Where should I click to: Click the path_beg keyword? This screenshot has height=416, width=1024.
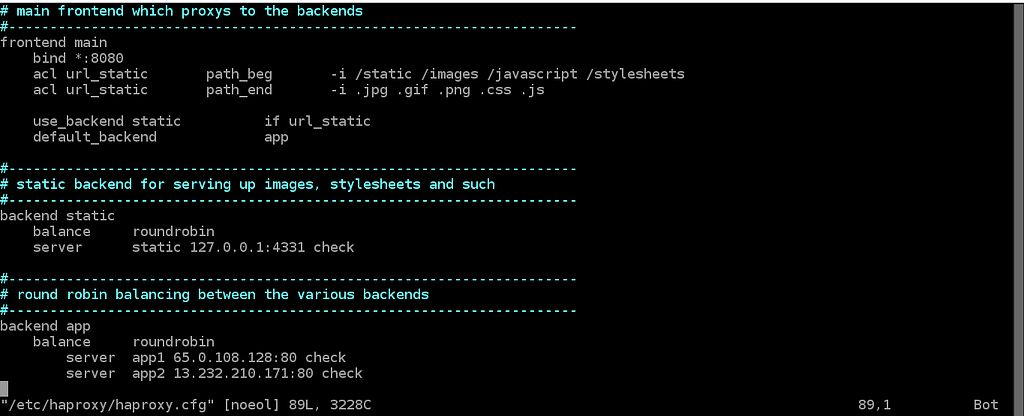[239, 74]
